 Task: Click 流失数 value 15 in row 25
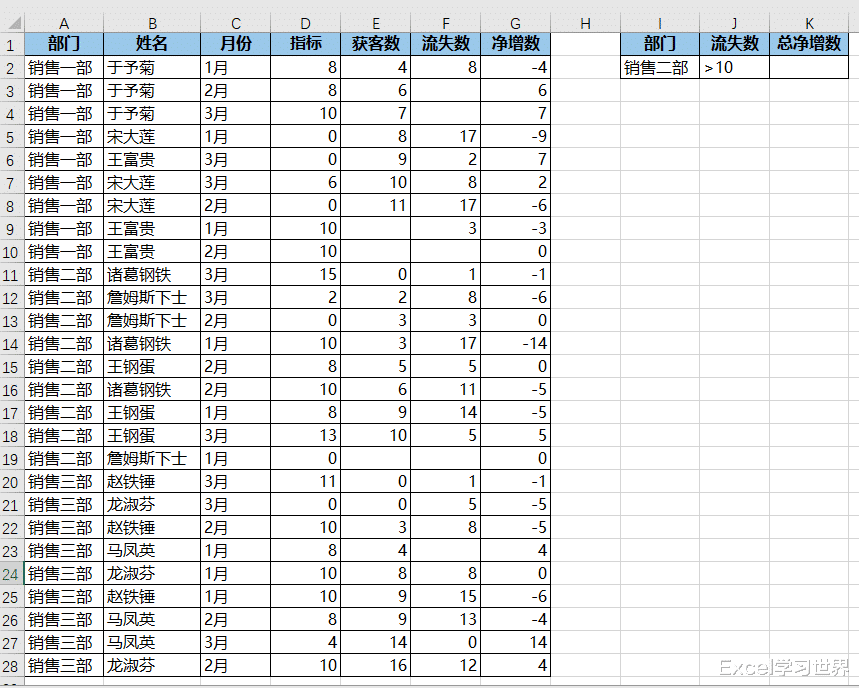point(446,597)
